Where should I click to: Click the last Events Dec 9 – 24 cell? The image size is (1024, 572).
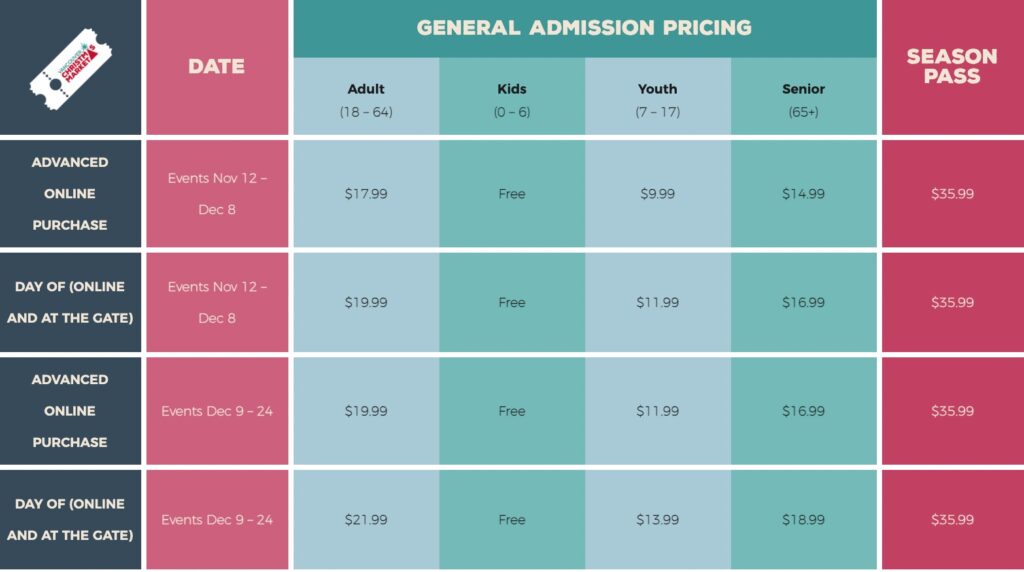(x=217, y=520)
